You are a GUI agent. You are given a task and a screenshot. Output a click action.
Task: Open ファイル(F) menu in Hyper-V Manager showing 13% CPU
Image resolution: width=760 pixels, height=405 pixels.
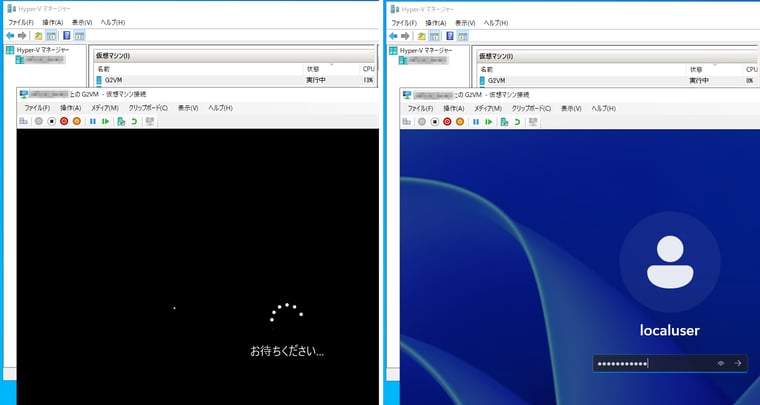click(21, 22)
